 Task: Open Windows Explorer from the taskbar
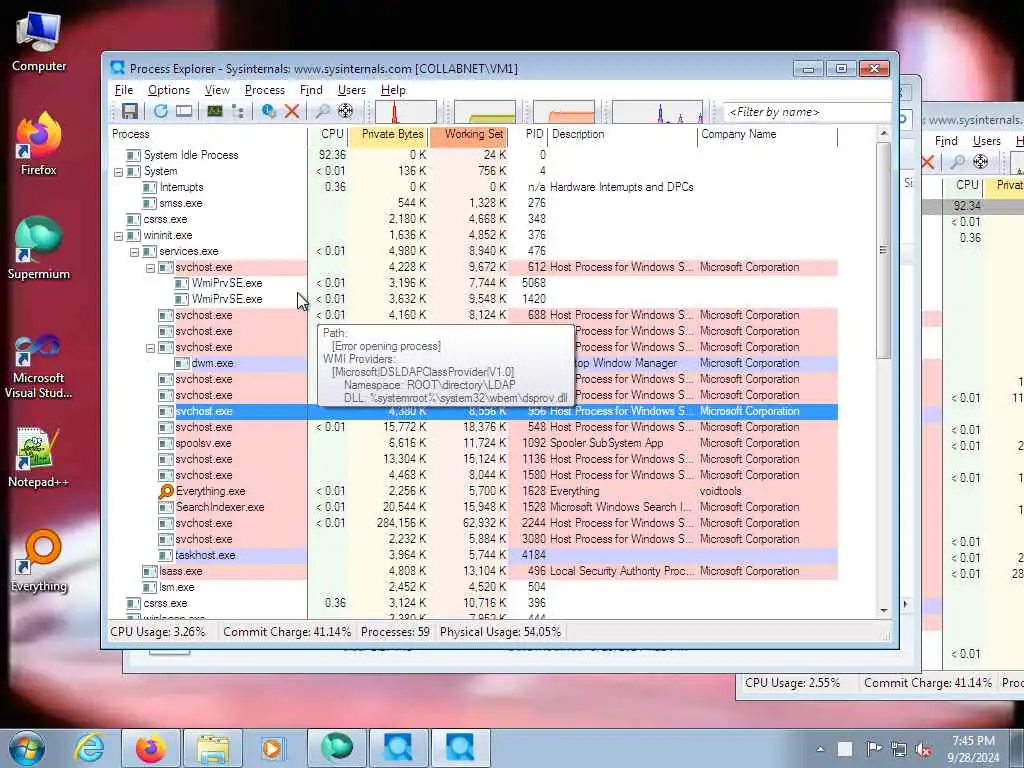212,748
